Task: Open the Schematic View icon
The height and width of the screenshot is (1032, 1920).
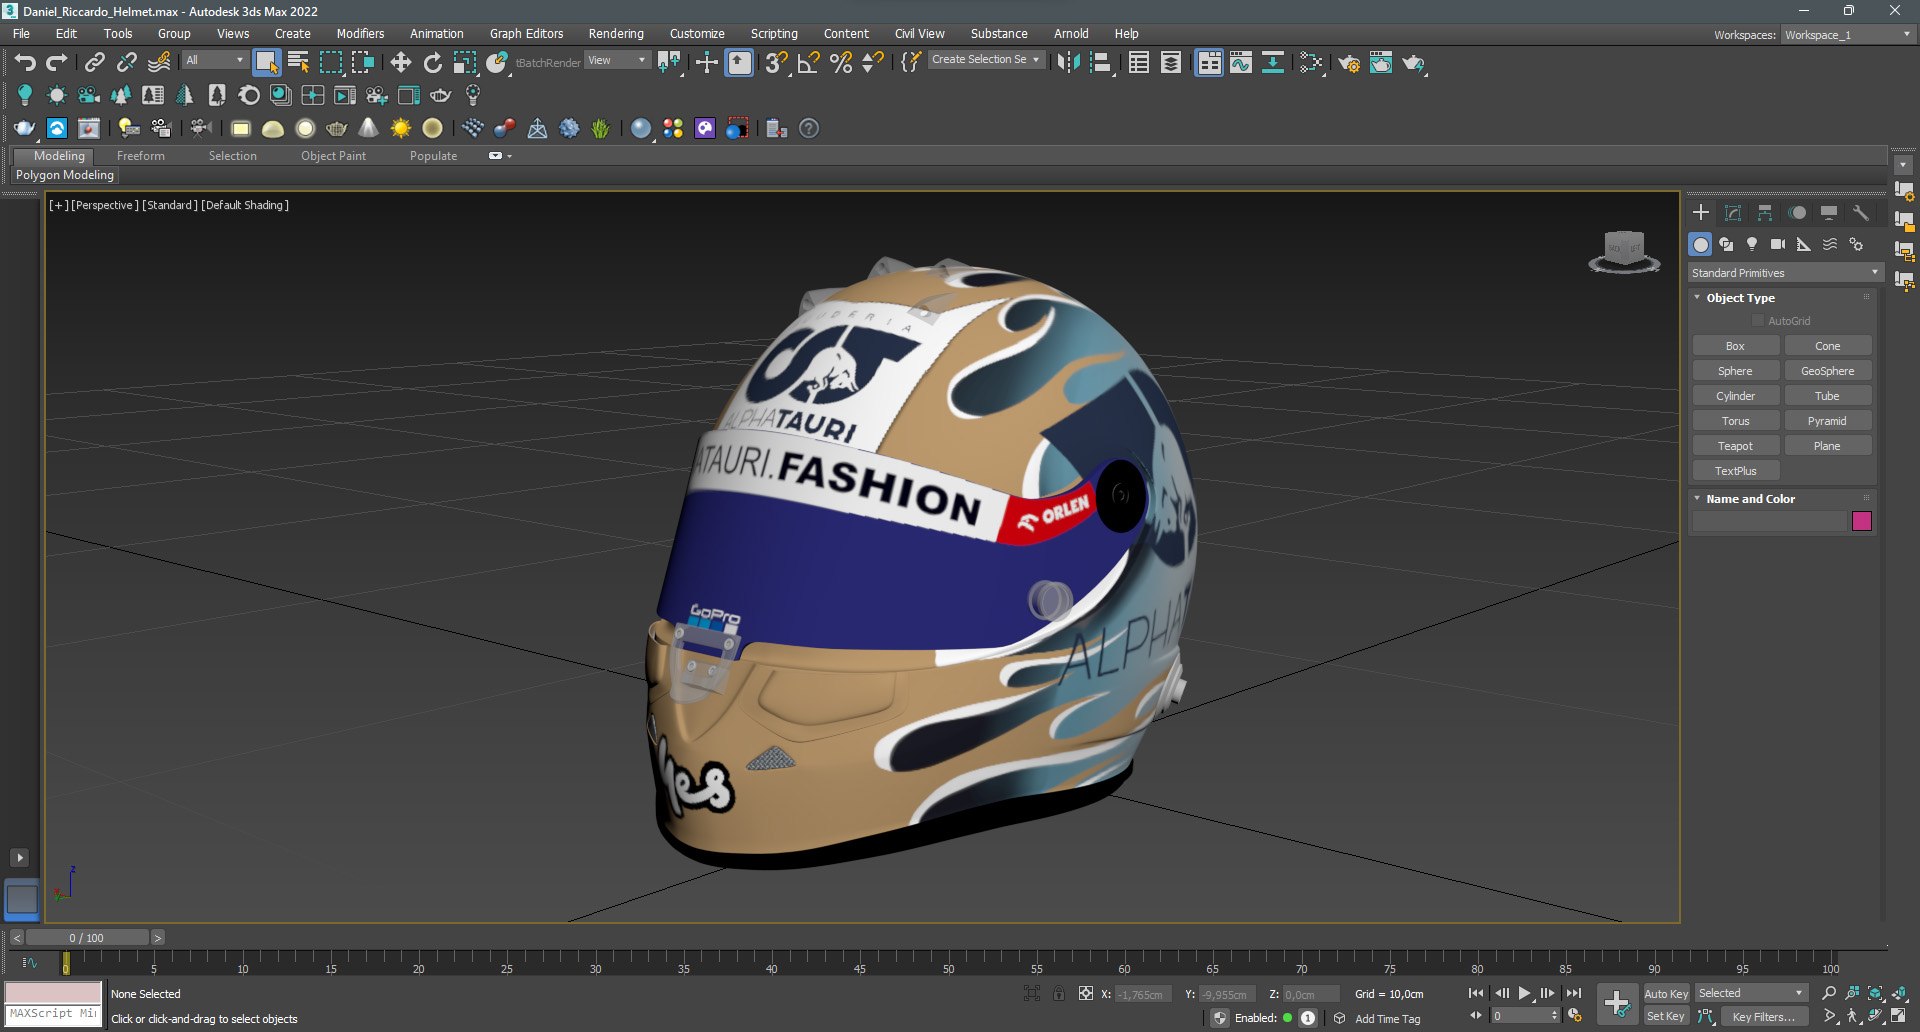Action: pyautogui.click(x=1273, y=63)
